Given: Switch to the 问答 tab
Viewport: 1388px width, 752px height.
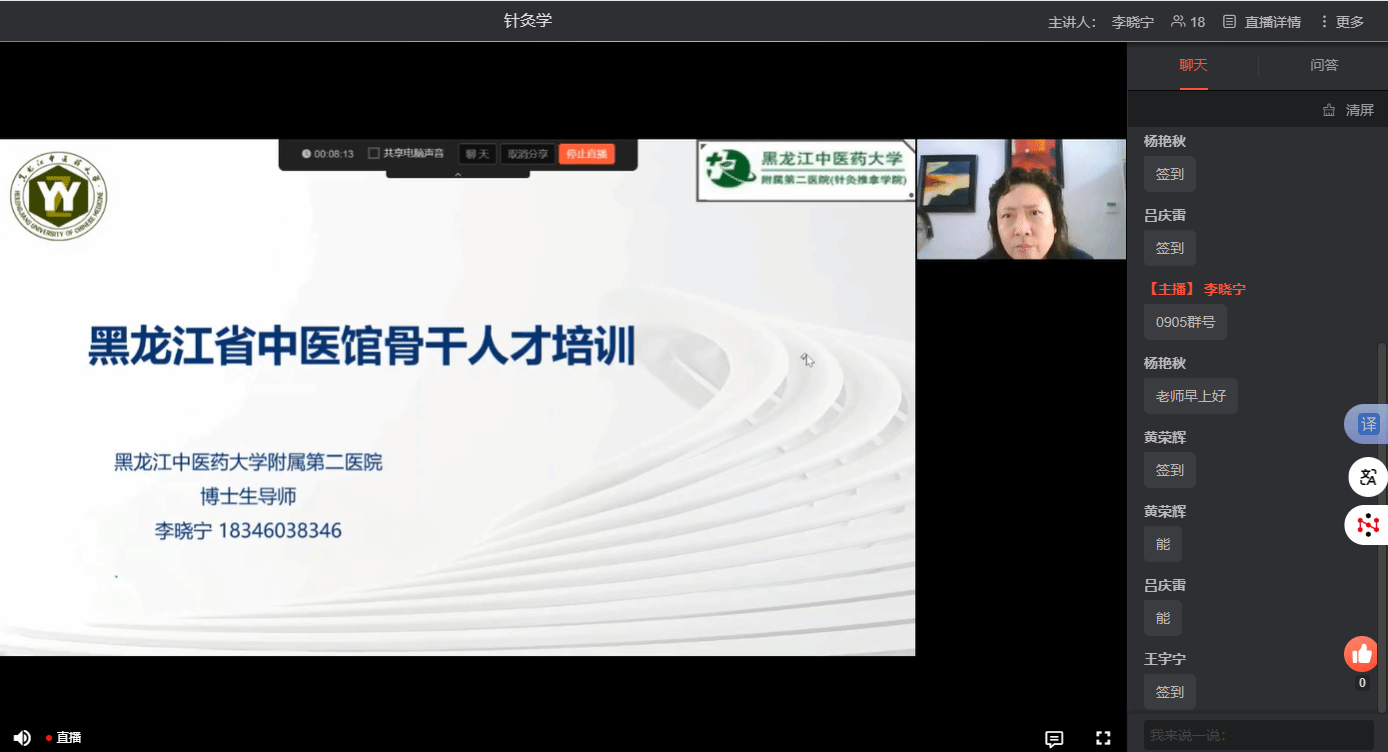Looking at the screenshot, I should 1324,65.
